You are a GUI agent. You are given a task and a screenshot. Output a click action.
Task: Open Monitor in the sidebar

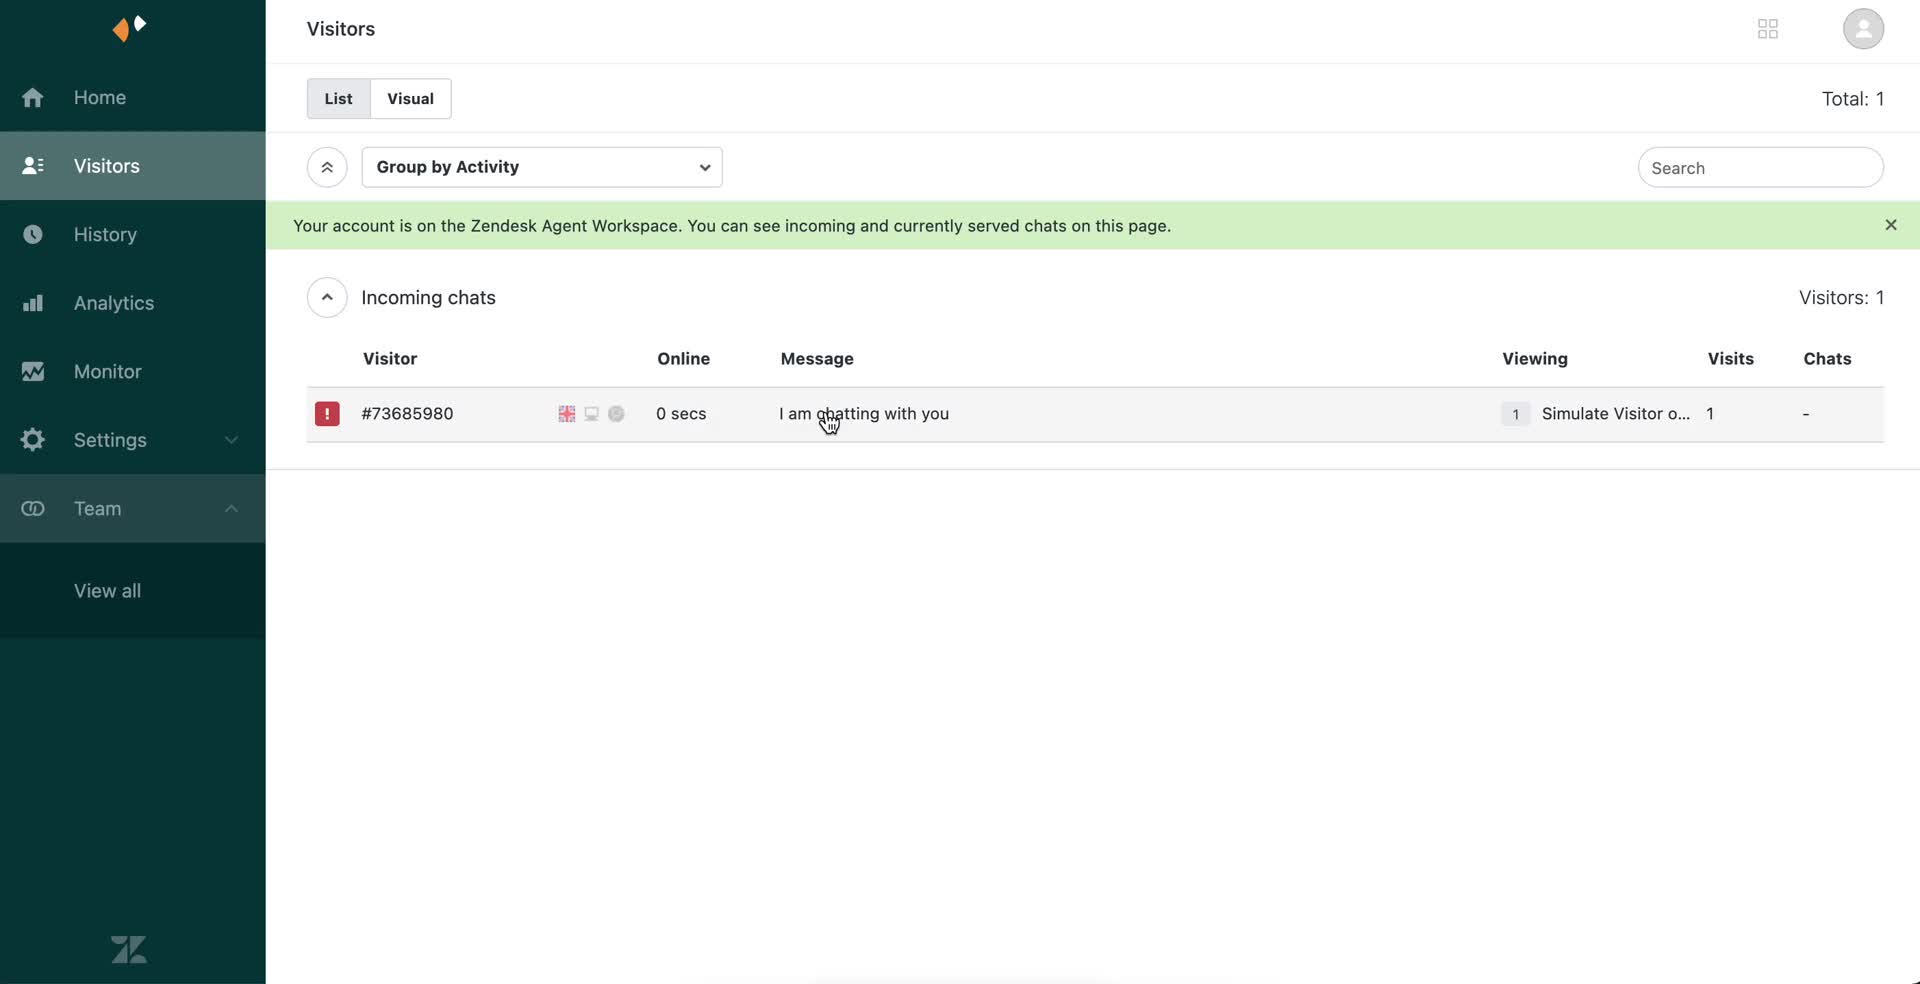(x=133, y=372)
